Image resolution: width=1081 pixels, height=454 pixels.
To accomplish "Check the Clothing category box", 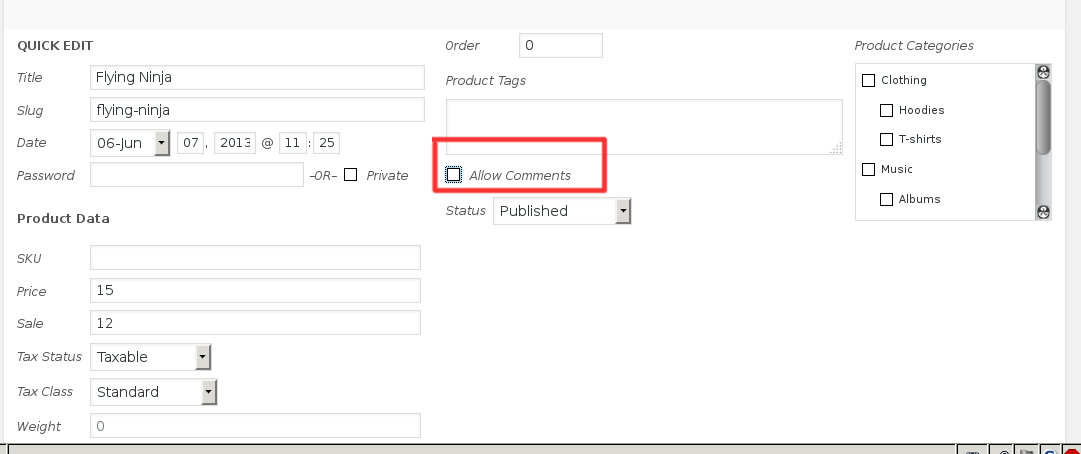I will coord(868,80).
